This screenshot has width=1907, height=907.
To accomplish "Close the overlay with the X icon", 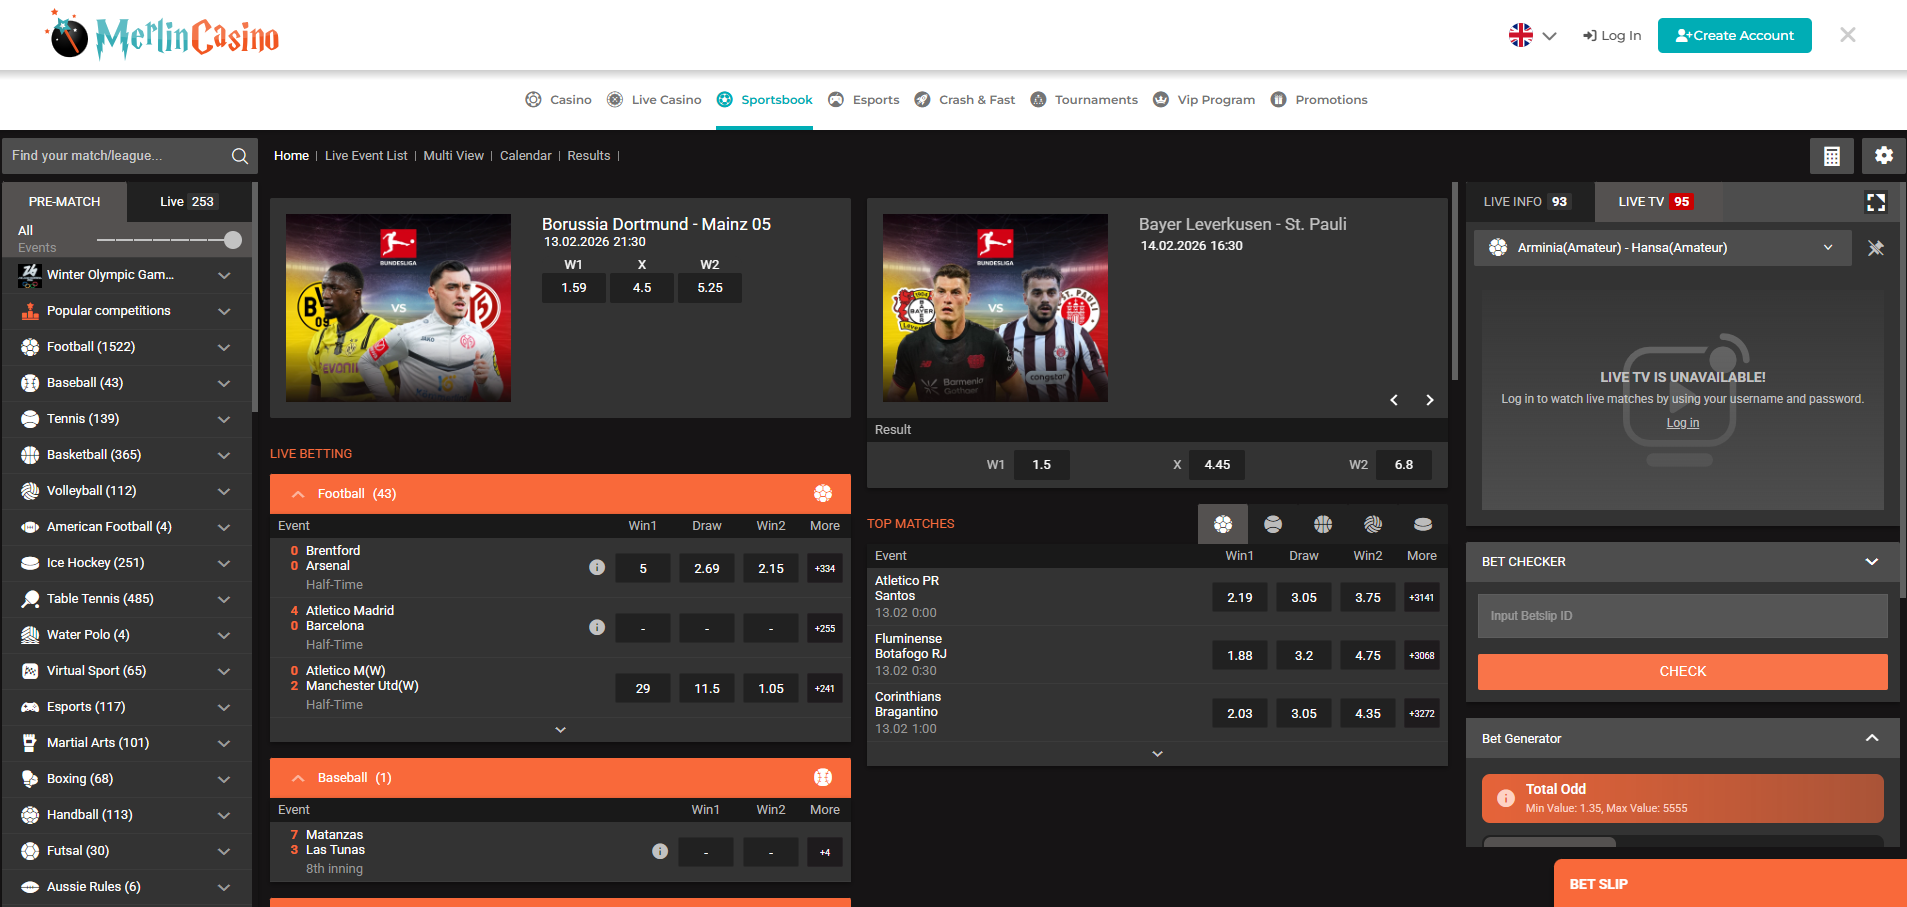I will pos(1848,35).
